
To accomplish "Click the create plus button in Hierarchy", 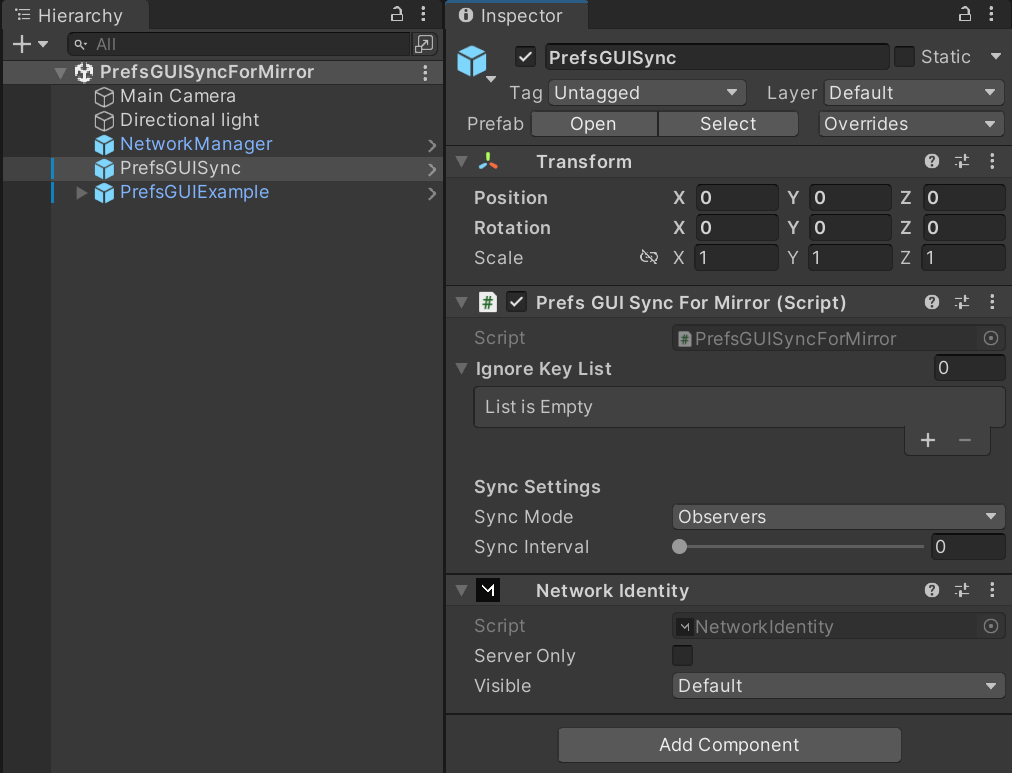I will click(x=21, y=44).
